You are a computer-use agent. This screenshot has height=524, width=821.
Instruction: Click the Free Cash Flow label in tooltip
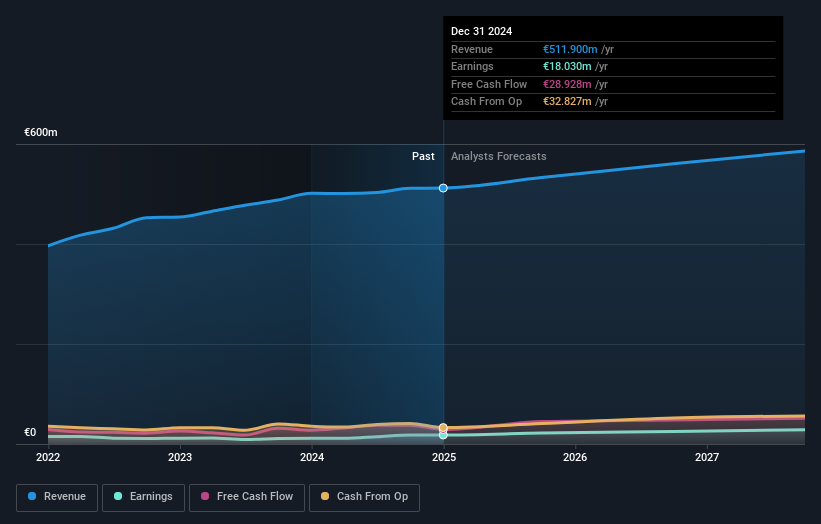coord(489,84)
